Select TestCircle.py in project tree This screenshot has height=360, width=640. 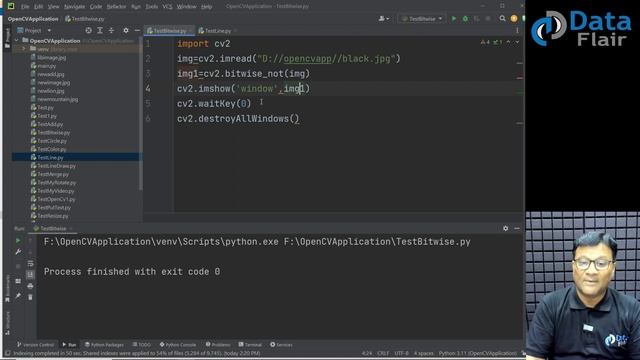tap(52, 141)
